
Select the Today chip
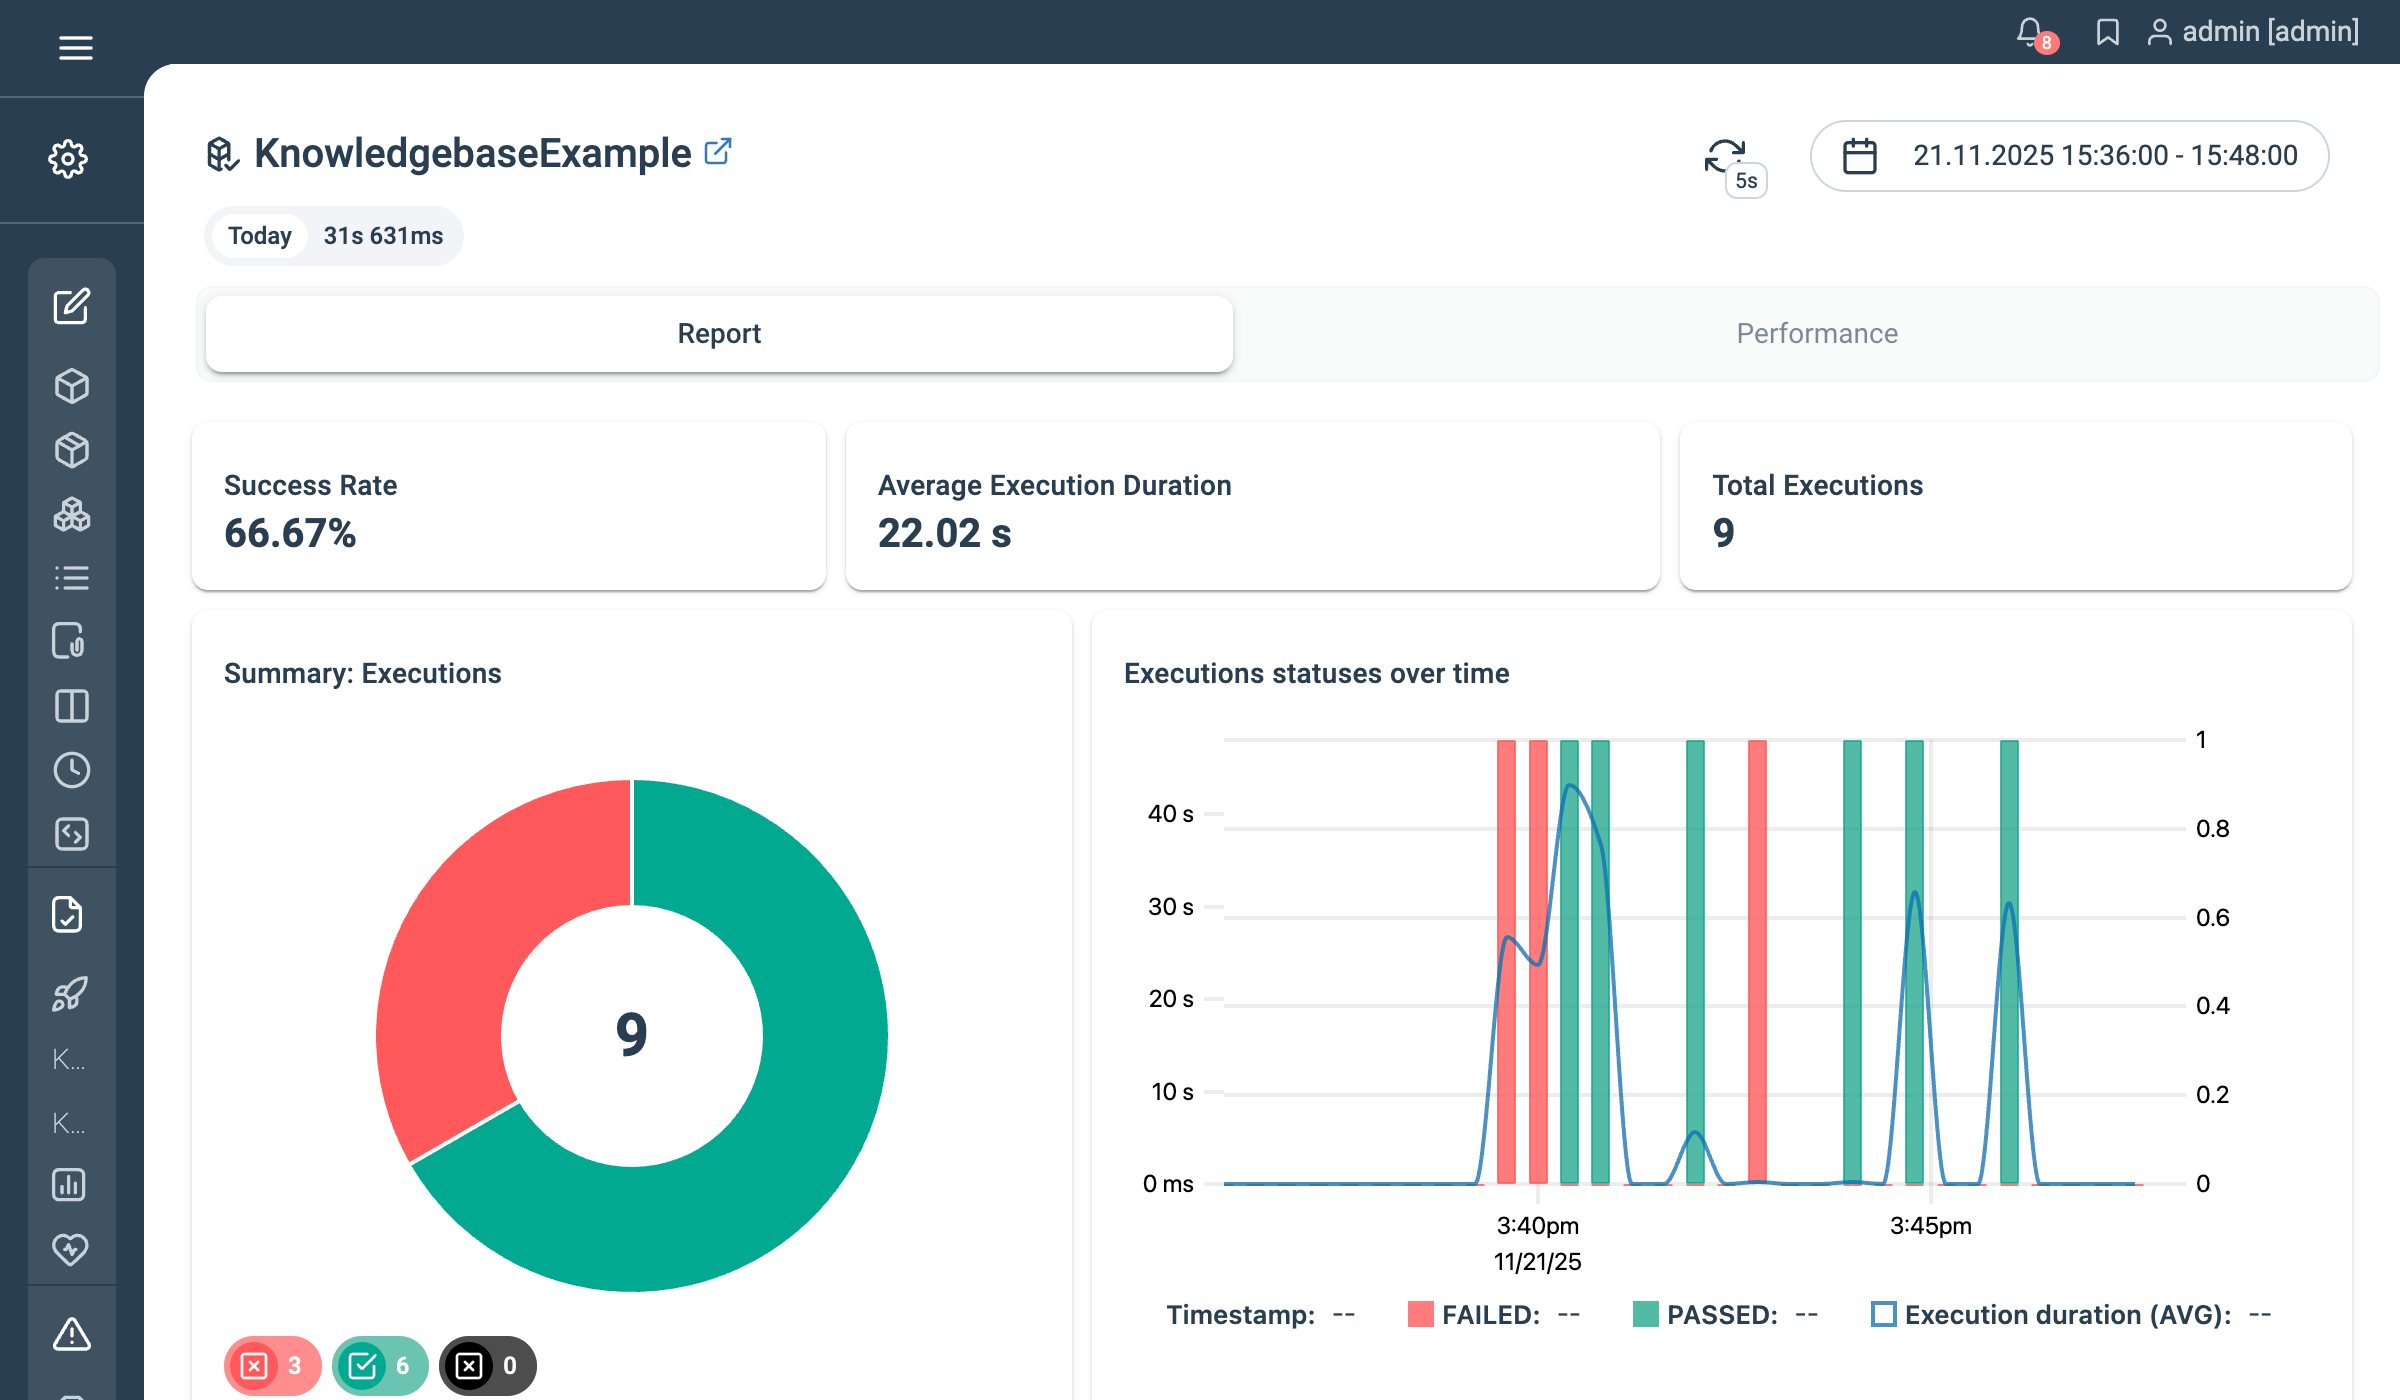(259, 236)
